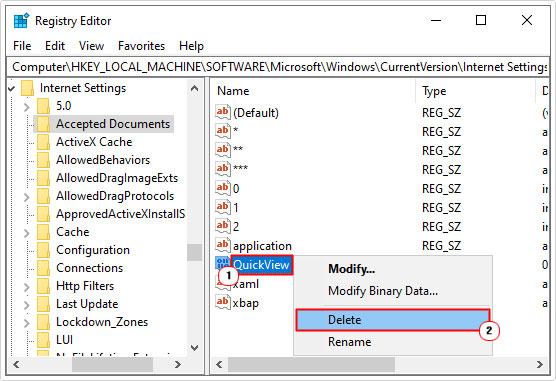Expand the AllowedDragProtocols key
The image size is (556, 381).
coord(27,196)
